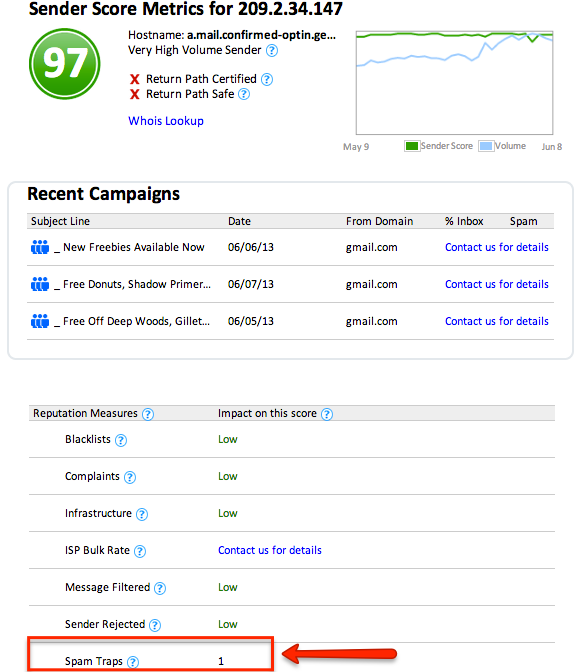Click green Sender Score legend swatch
Viewport: 579px width, 672px height.
click(x=411, y=146)
